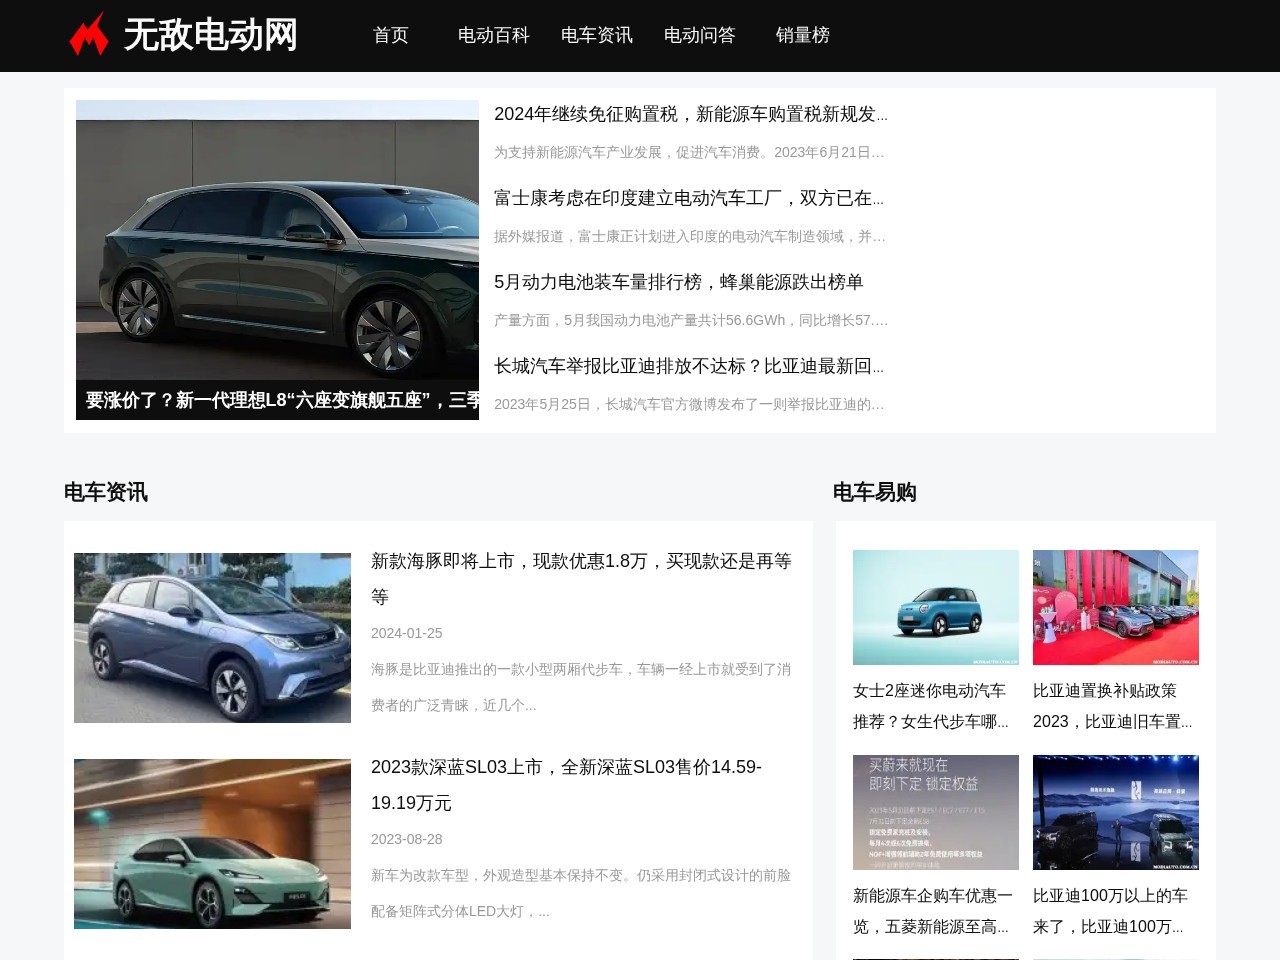This screenshot has width=1280, height=960.
Task: Open the 买蔚来就现在 promo thumbnail
Action: (x=936, y=812)
